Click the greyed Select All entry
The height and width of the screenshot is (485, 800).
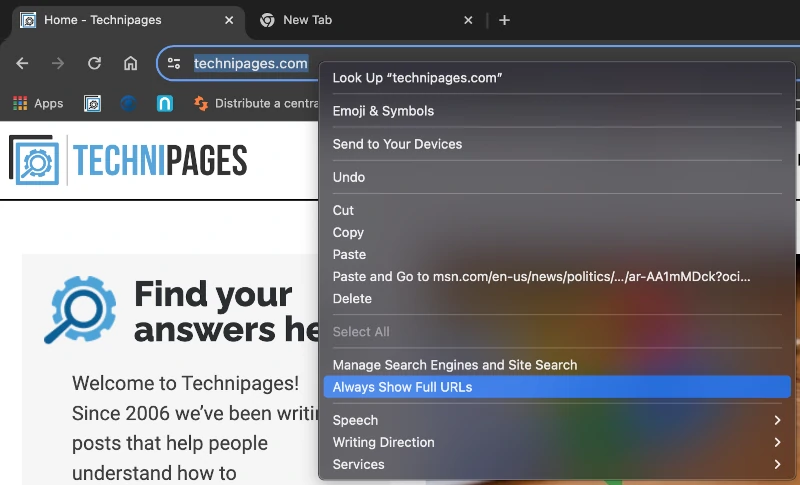coord(557,332)
